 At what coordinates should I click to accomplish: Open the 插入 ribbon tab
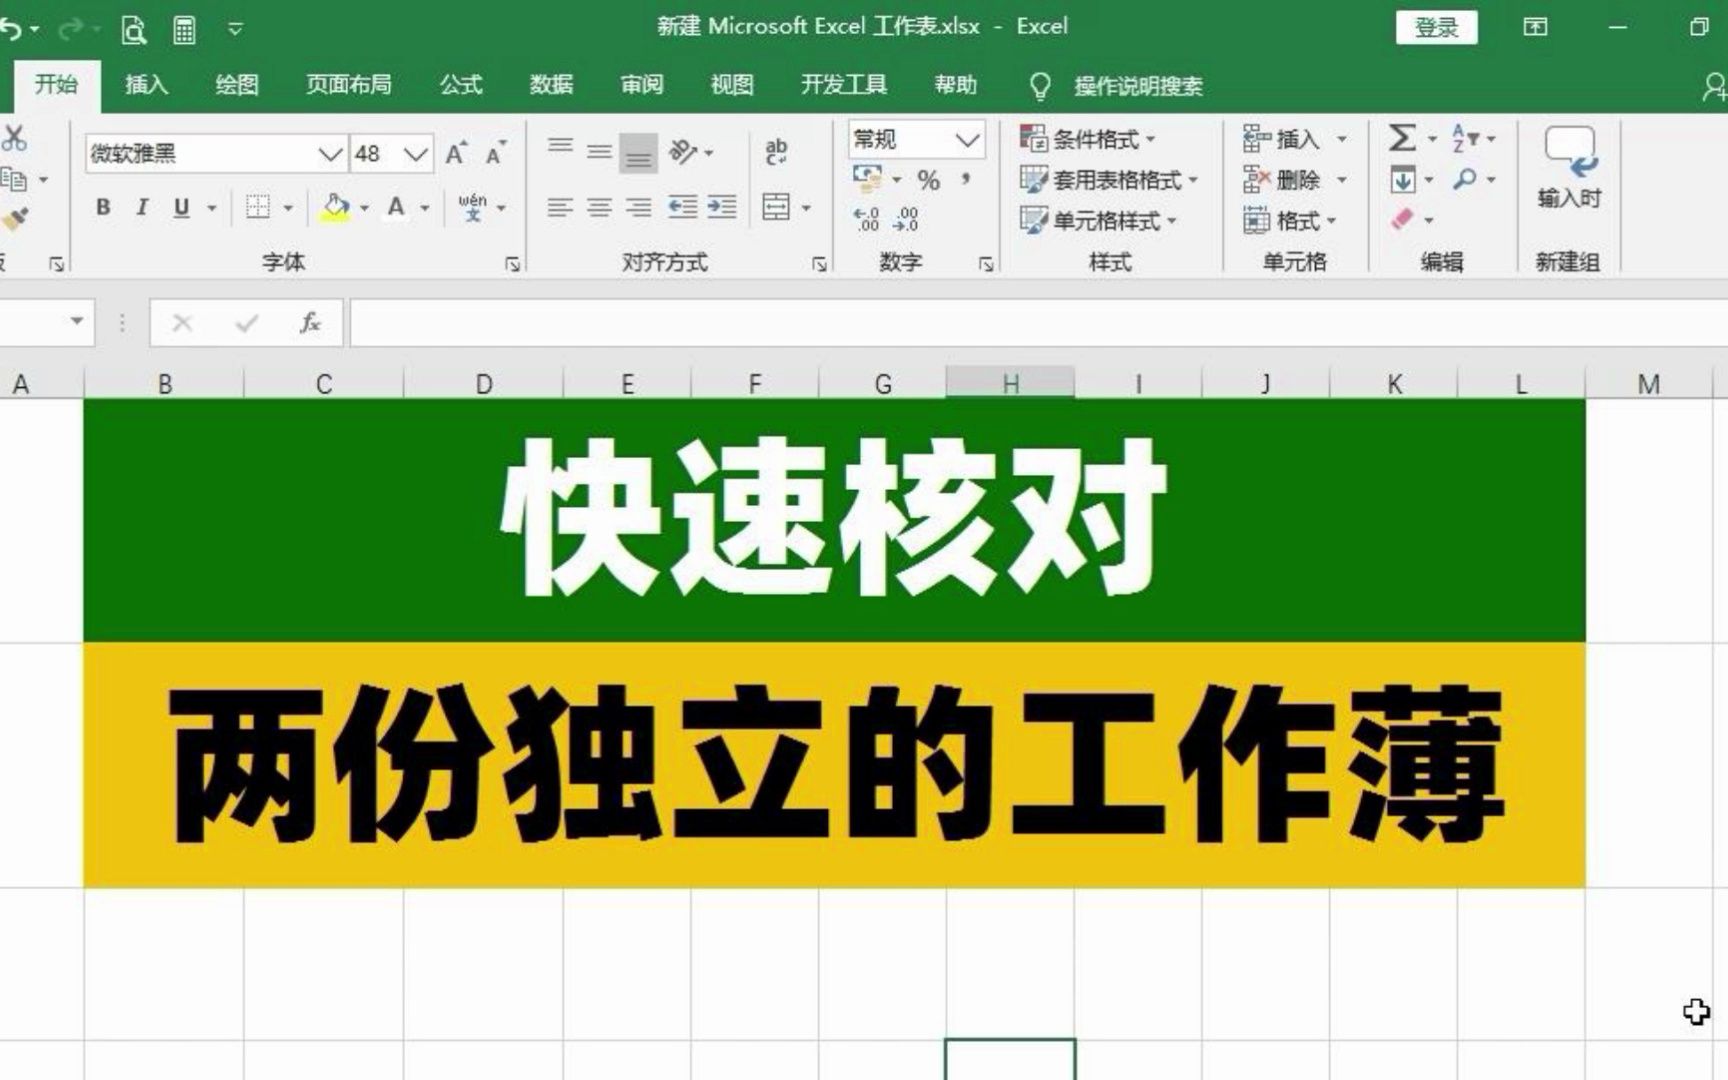coord(146,85)
